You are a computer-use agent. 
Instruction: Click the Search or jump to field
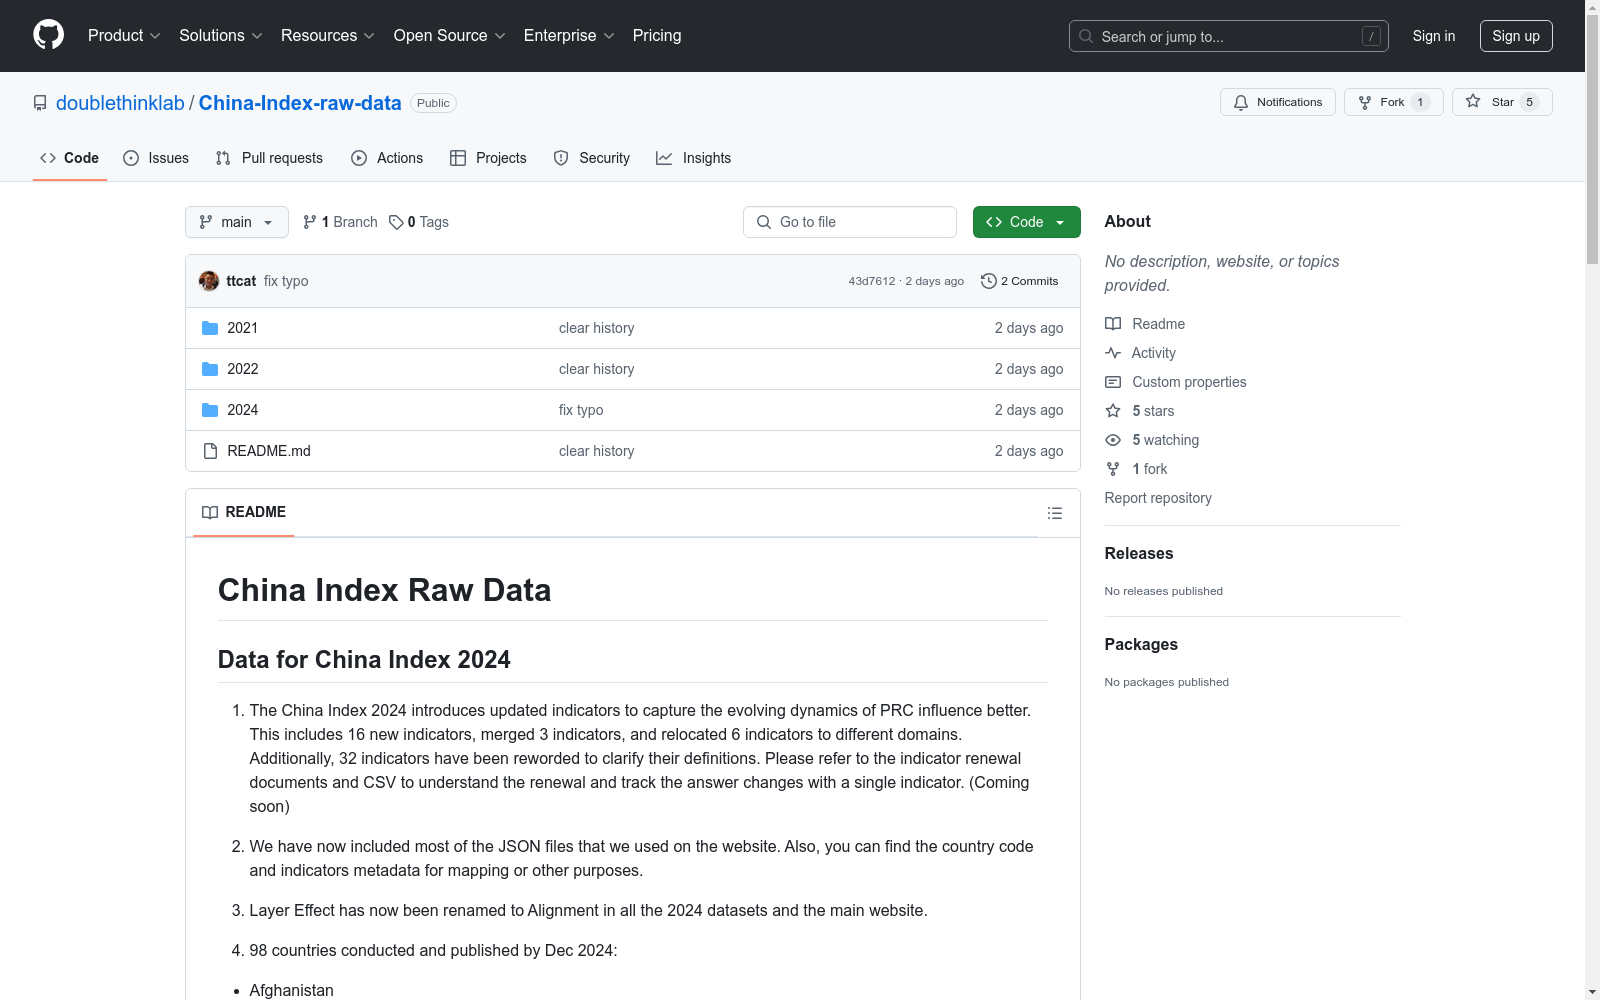tap(1229, 36)
